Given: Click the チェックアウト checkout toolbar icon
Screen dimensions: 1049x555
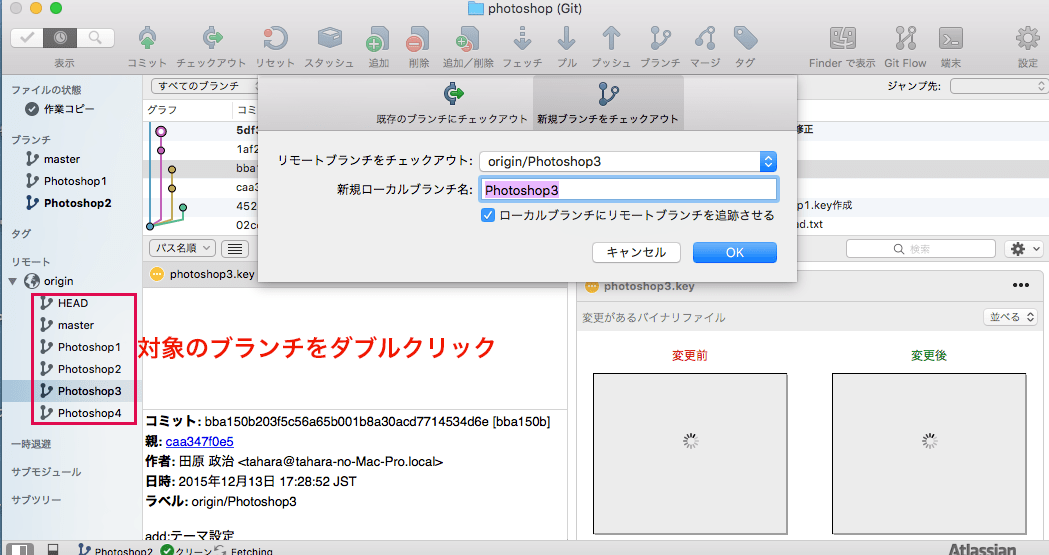Looking at the screenshot, I should (211, 39).
